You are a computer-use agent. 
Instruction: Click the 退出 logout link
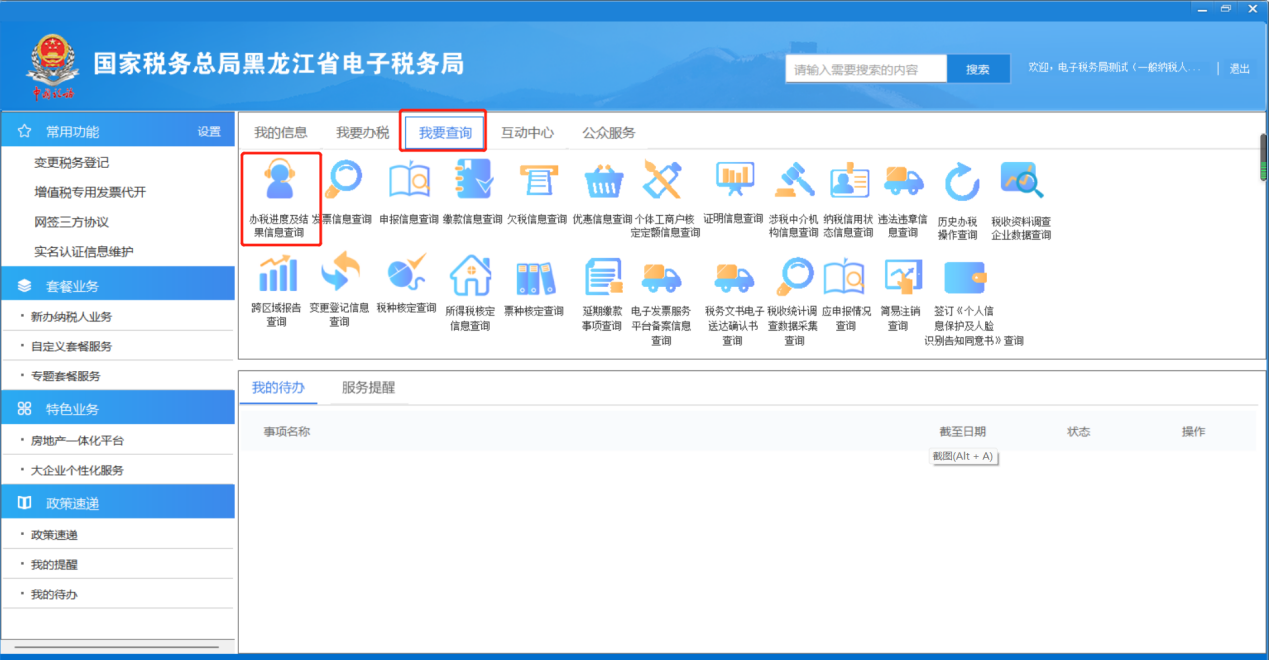click(1239, 69)
